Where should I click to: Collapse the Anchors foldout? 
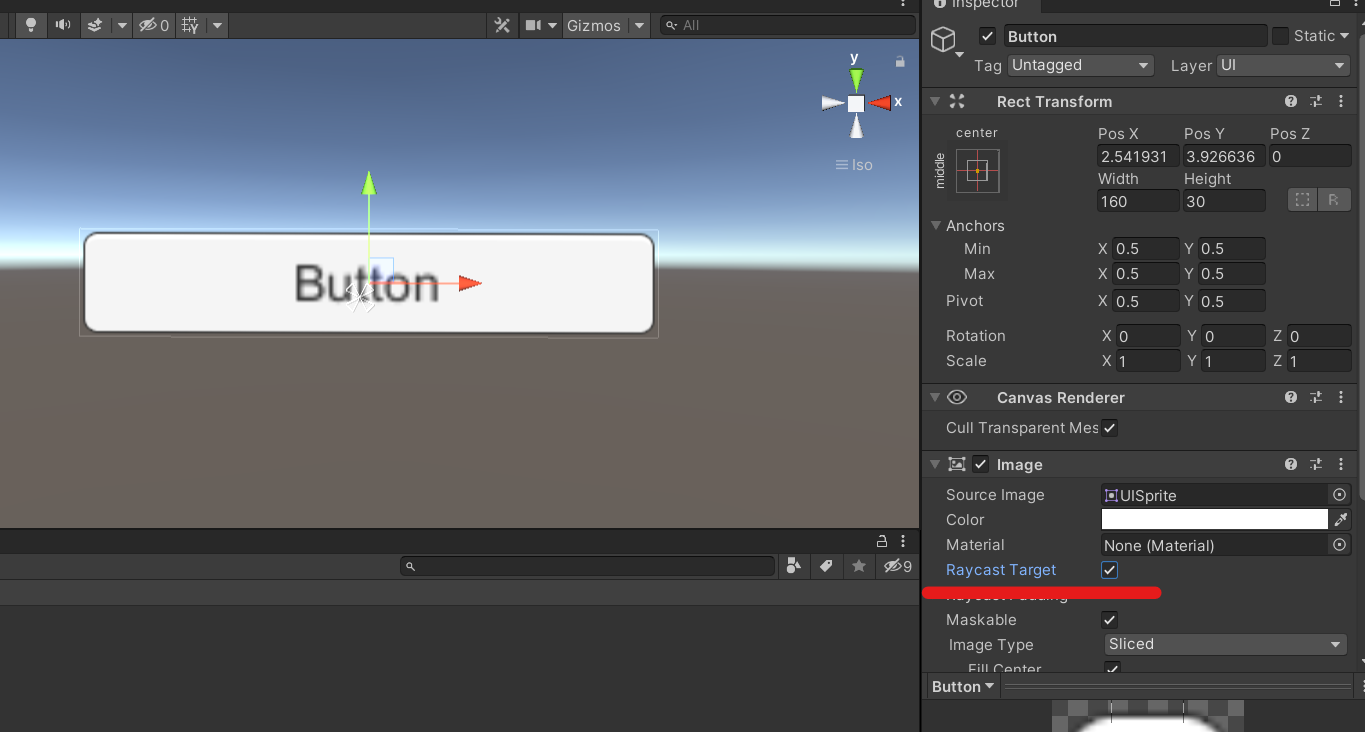[x=936, y=225]
